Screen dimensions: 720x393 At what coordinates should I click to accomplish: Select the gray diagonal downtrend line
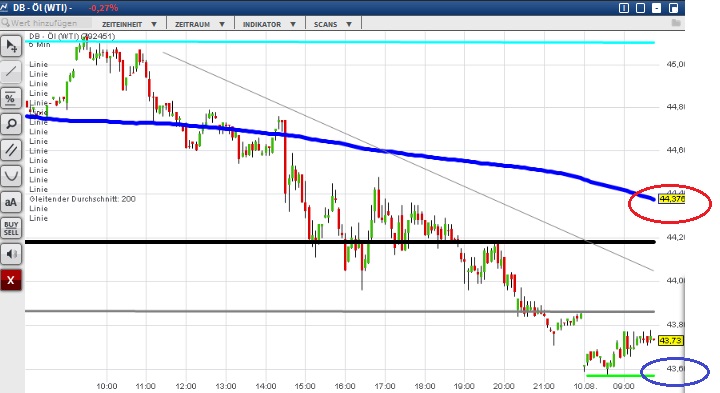408,161
